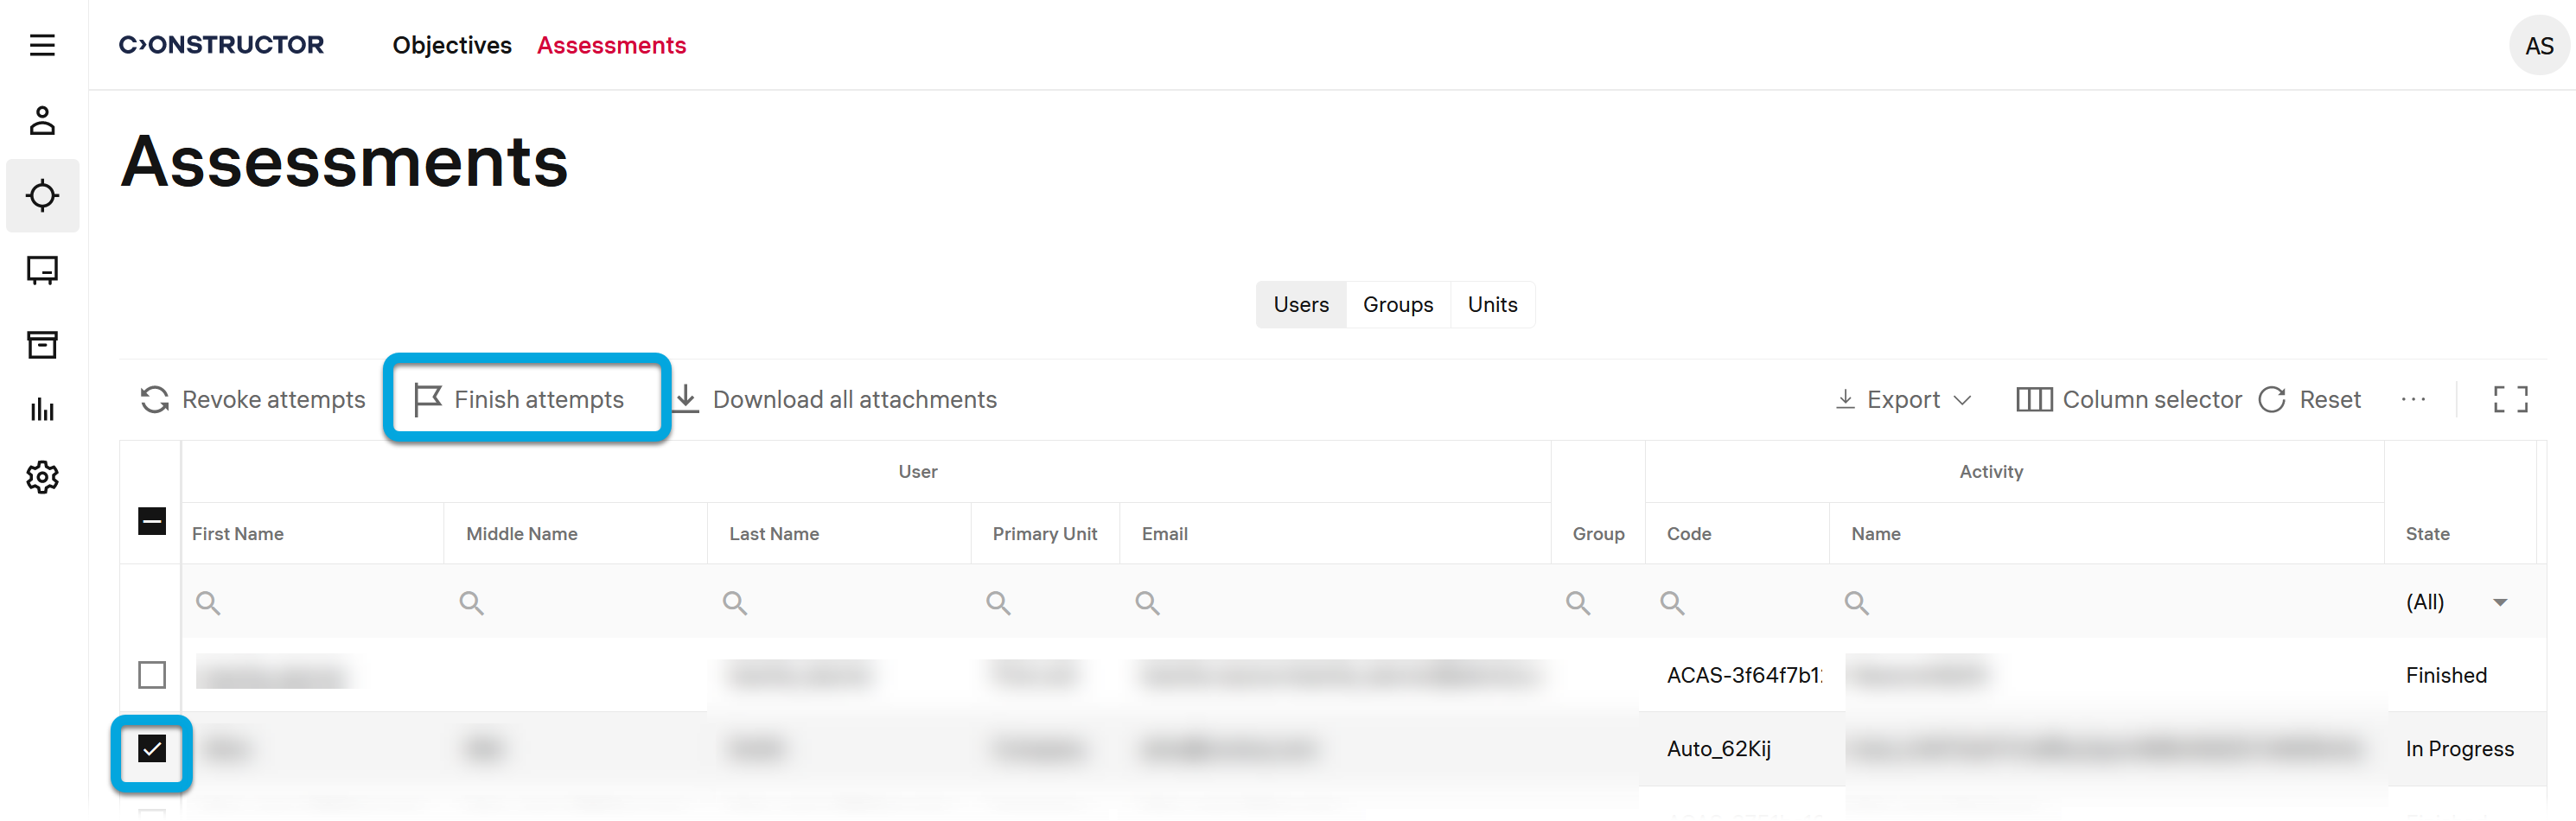Uncheck the Auto_62Kij row checkbox
Image resolution: width=2576 pixels, height=821 pixels.
152,749
